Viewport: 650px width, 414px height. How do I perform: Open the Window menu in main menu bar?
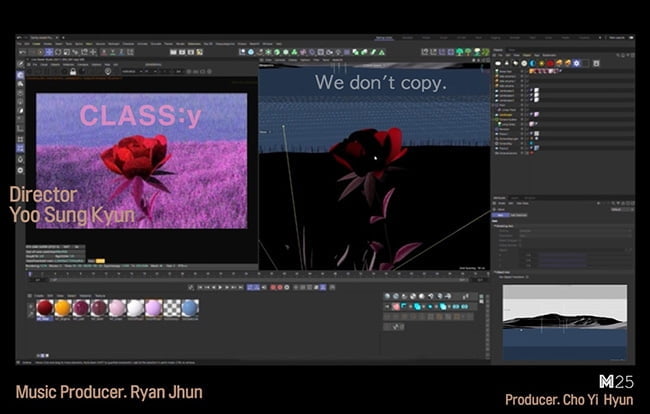point(268,44)
